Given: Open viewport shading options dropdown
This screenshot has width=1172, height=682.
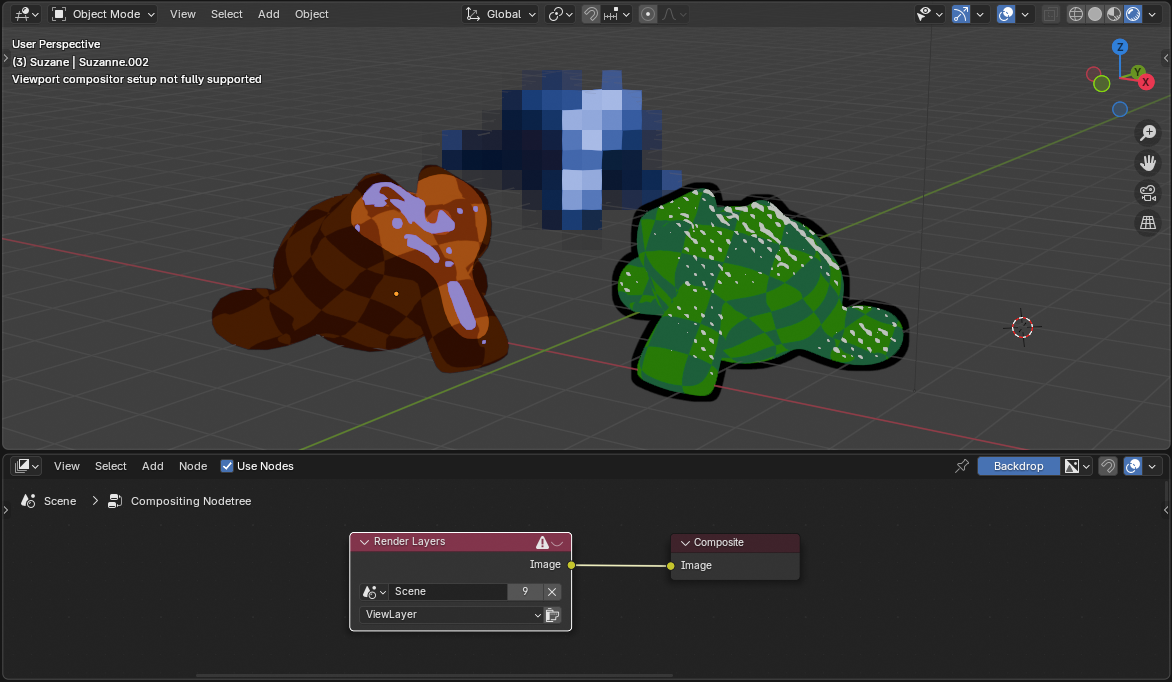Looking at the screenshot, I should tap(1152, 14).
